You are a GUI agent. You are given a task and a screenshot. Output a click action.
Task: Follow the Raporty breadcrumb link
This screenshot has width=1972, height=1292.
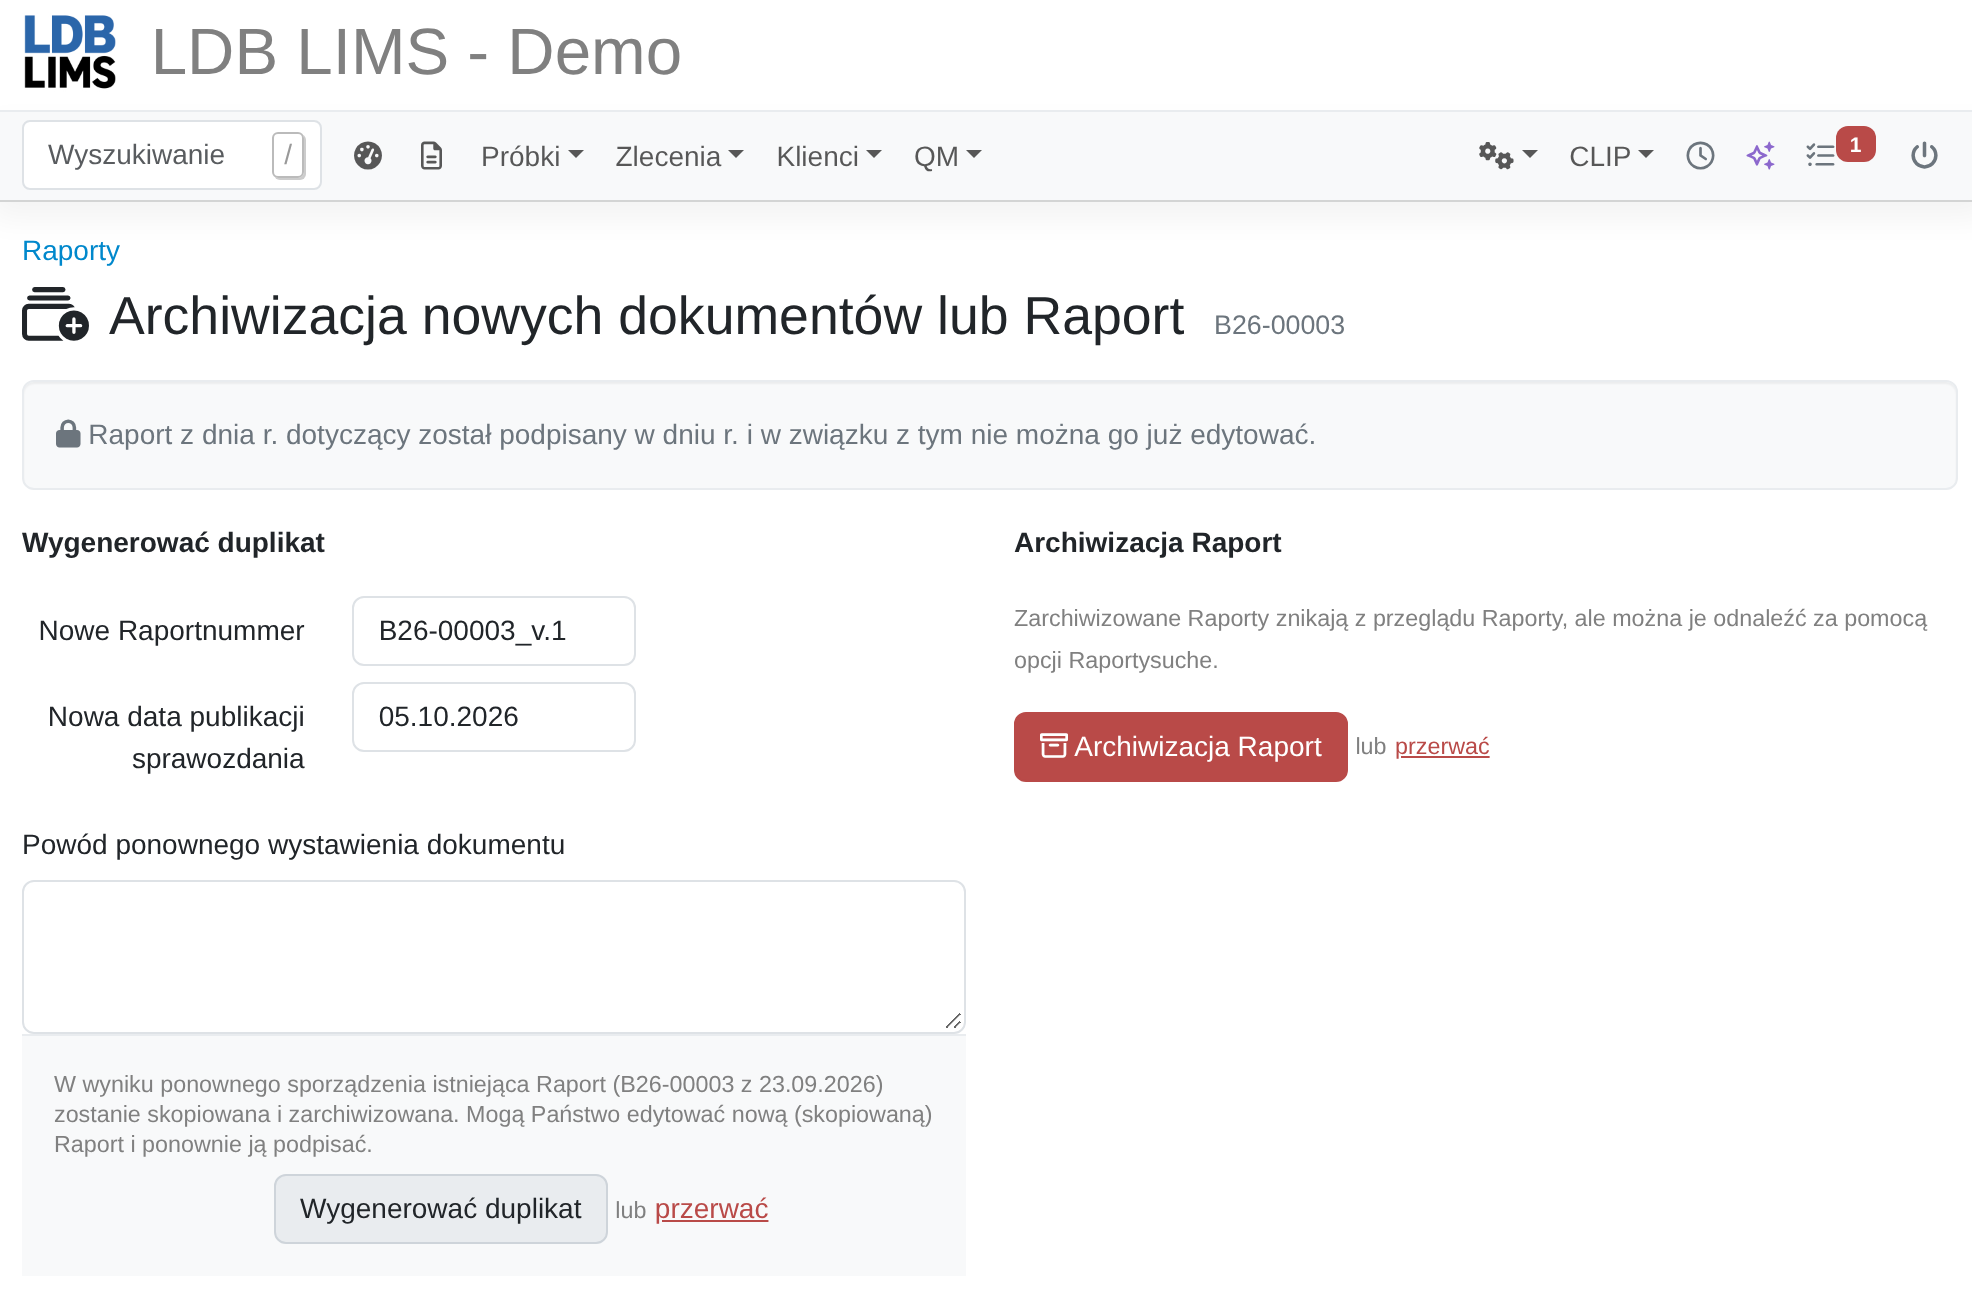(71, 250)
